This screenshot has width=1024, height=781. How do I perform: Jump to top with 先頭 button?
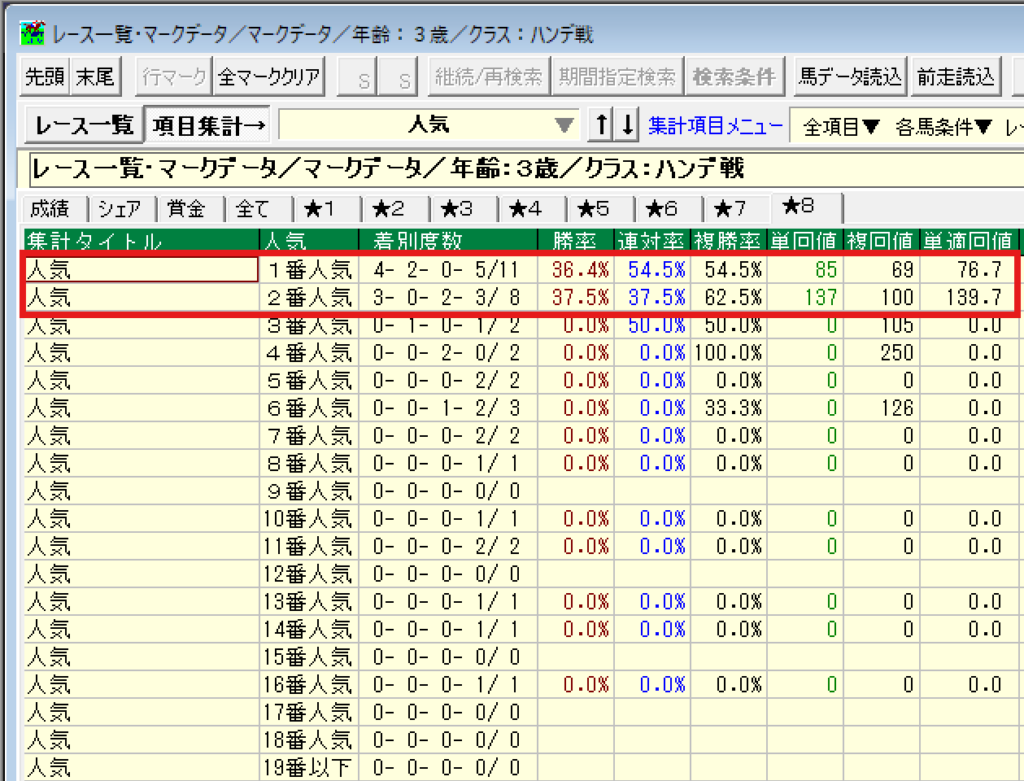click(x=44, y=77)
